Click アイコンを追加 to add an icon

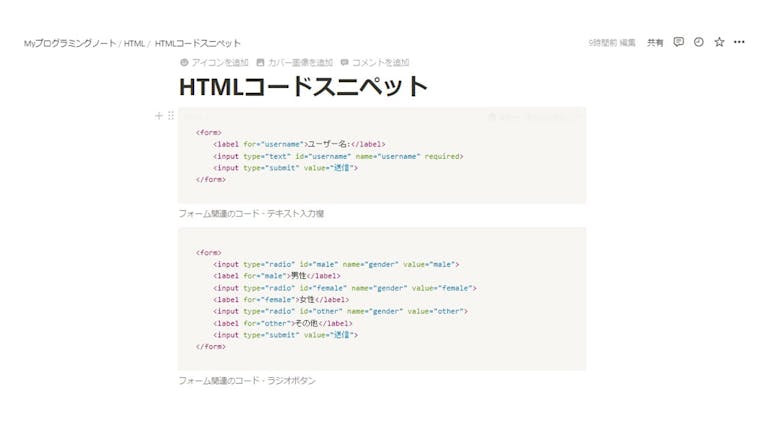(215, 62)
